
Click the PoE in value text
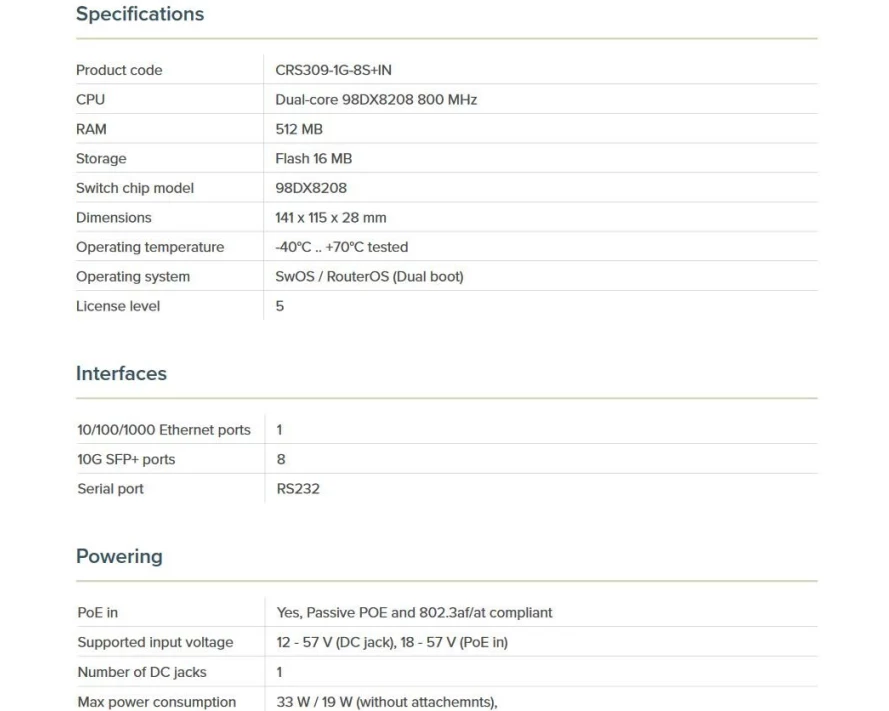414,612
